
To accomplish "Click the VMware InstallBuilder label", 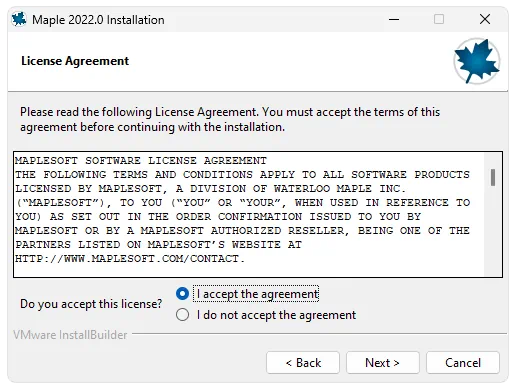I will click(x=70, y=335).
